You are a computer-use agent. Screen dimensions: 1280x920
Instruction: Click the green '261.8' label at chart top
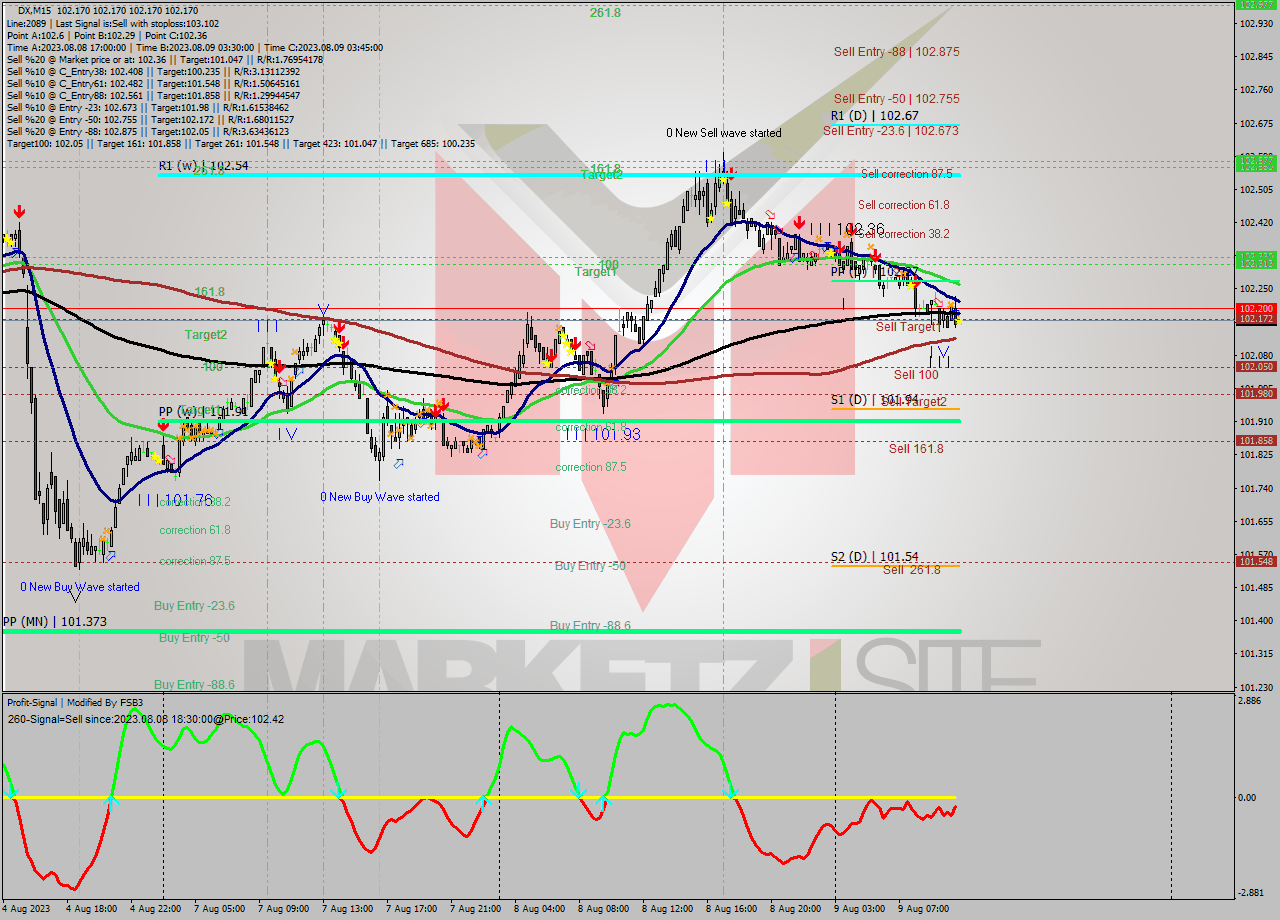pos(605,13)
